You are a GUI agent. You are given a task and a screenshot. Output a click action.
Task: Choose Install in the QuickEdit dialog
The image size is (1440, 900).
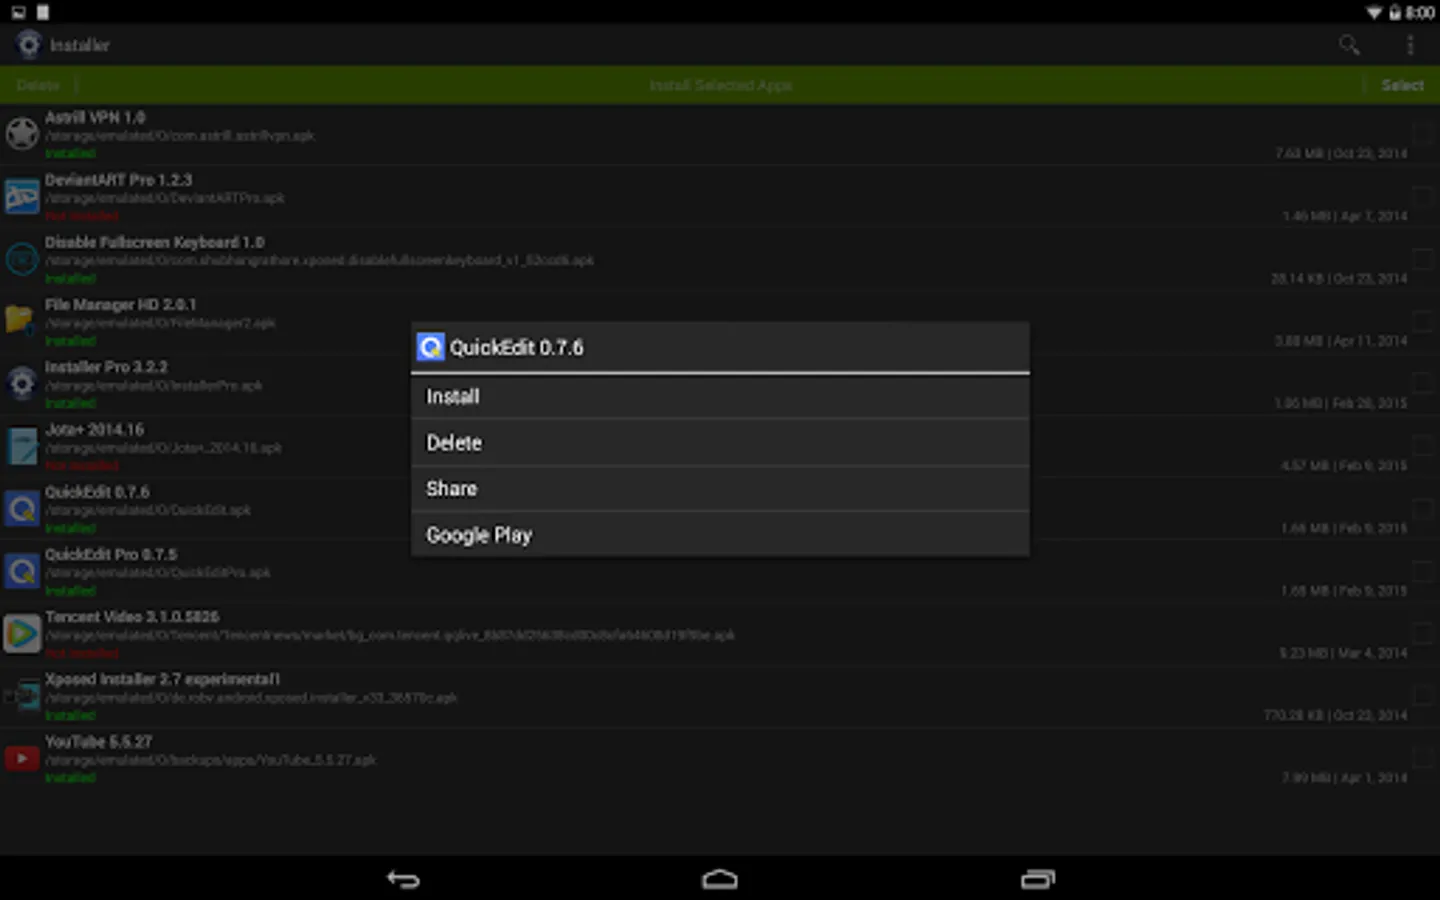pos(720,397)
